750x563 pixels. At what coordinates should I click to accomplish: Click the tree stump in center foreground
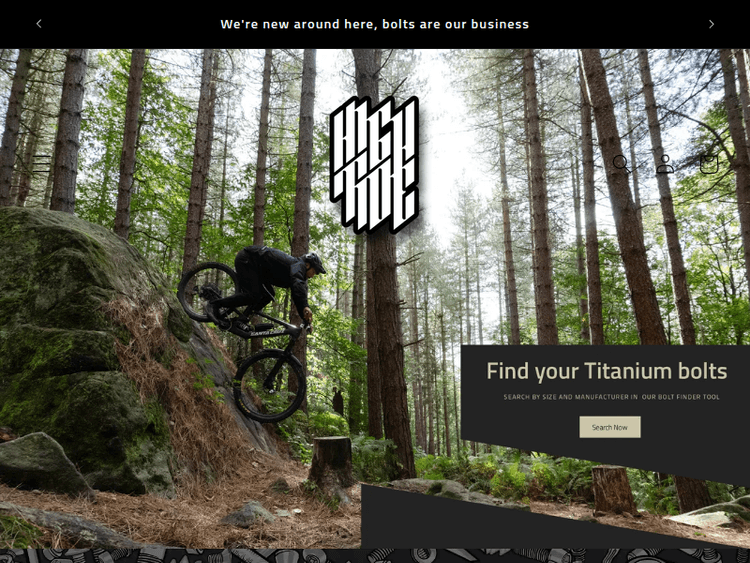coord(331,461)
